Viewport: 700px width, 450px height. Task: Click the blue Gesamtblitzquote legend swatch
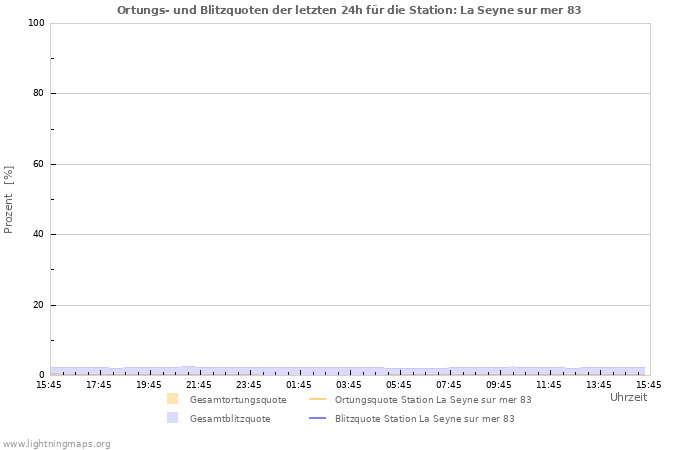172,418
